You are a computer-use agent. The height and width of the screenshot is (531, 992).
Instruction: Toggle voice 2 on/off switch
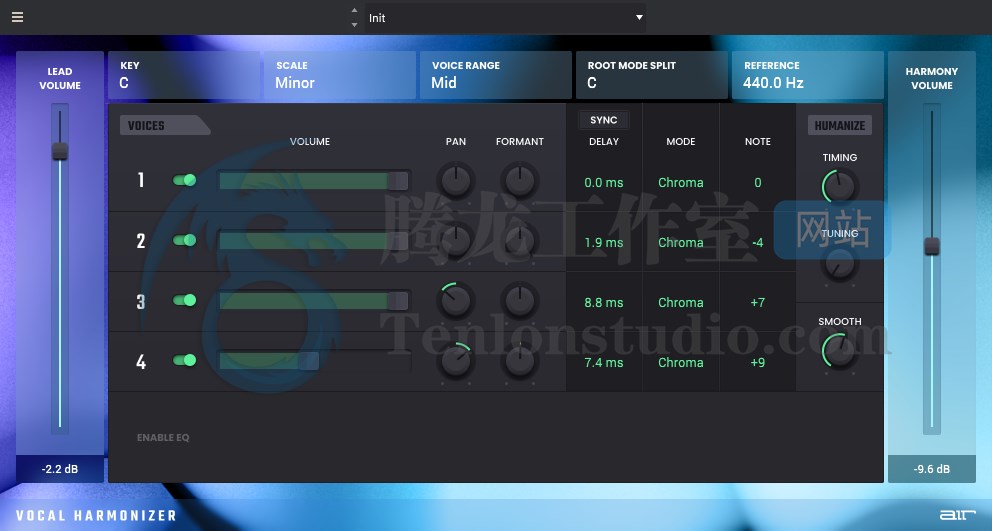click(185, 241)
